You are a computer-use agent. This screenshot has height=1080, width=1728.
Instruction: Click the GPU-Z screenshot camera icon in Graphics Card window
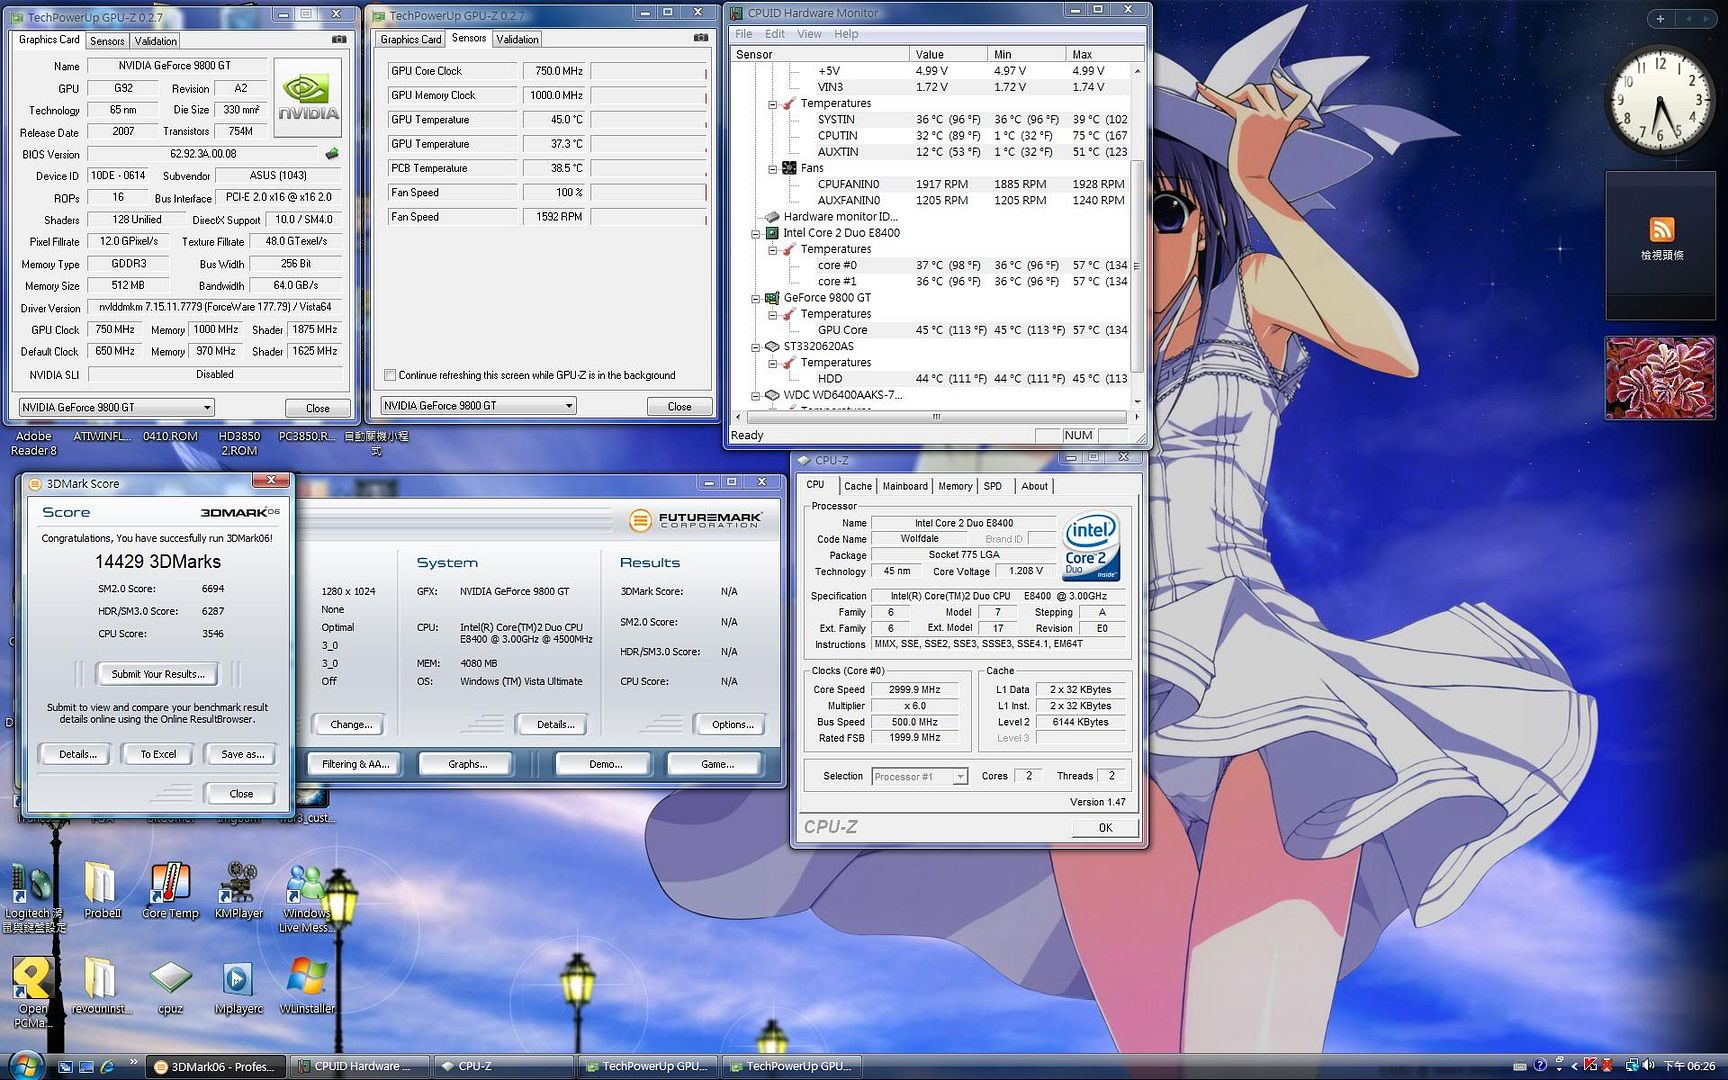pos(339,40)
